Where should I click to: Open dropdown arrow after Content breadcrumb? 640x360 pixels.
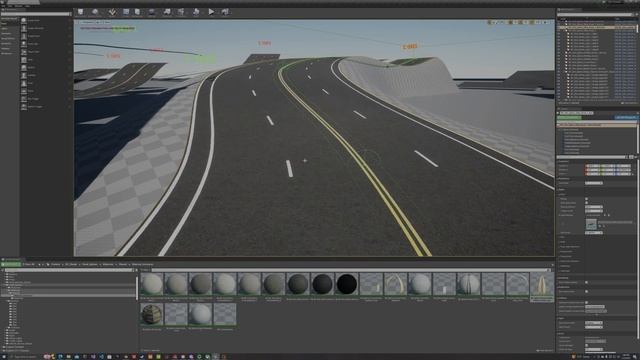tap(62, 264)
